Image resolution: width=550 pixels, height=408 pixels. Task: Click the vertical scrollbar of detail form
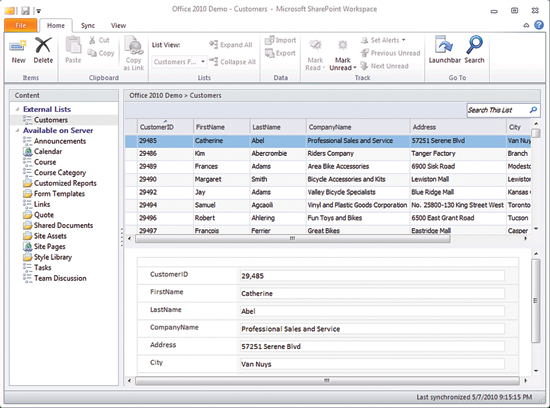tap(535, 301)
